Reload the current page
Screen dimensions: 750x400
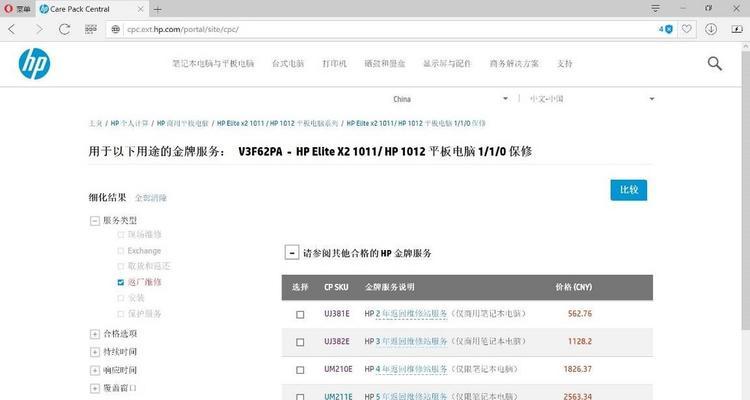coord(65,29)
